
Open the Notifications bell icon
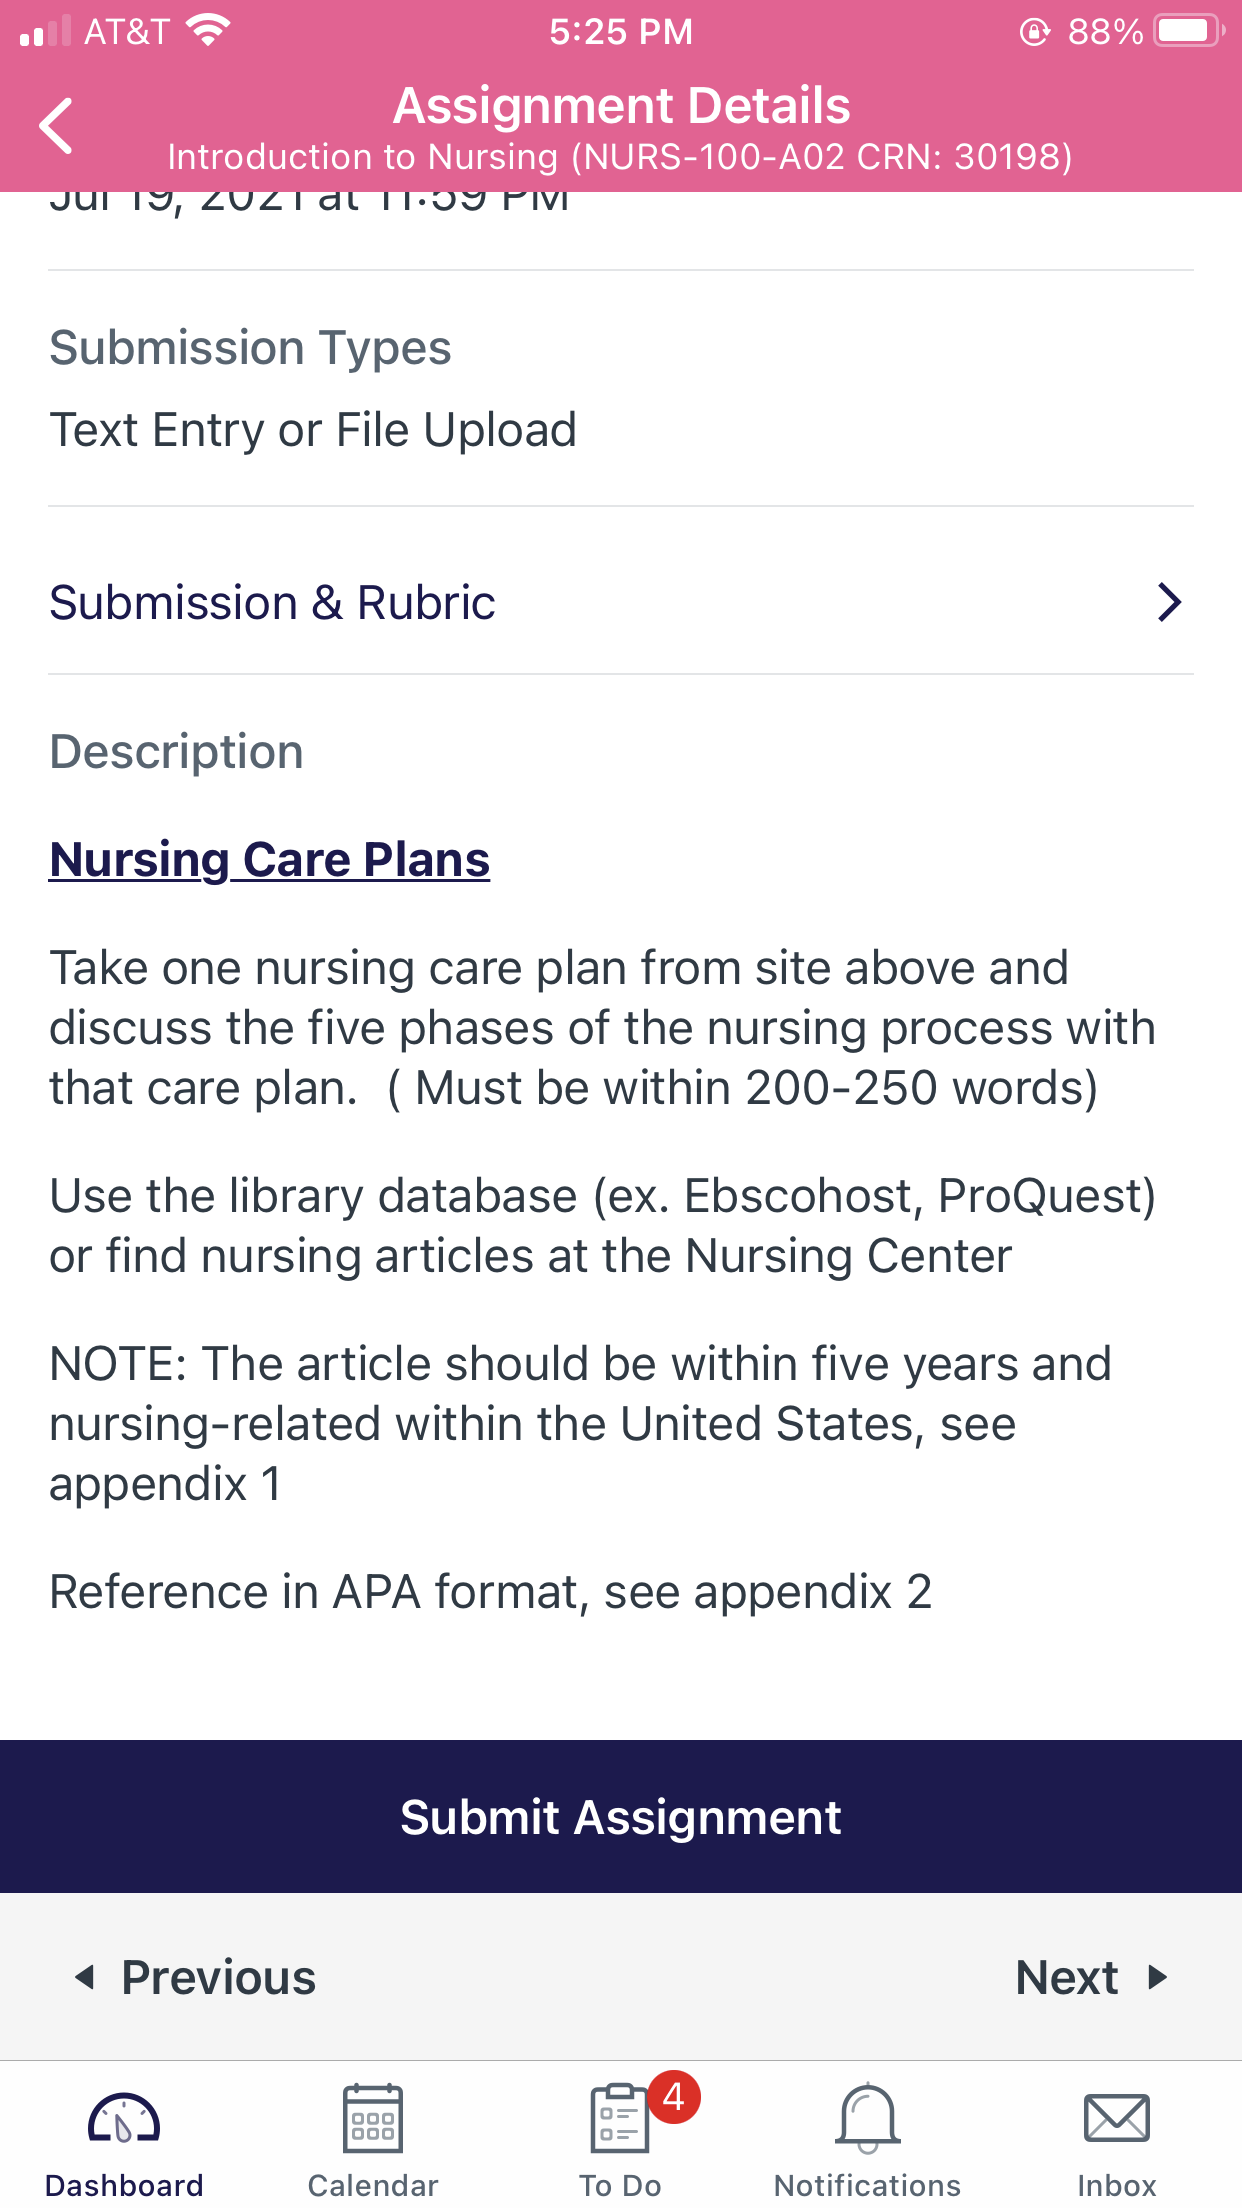point(868,2118)
